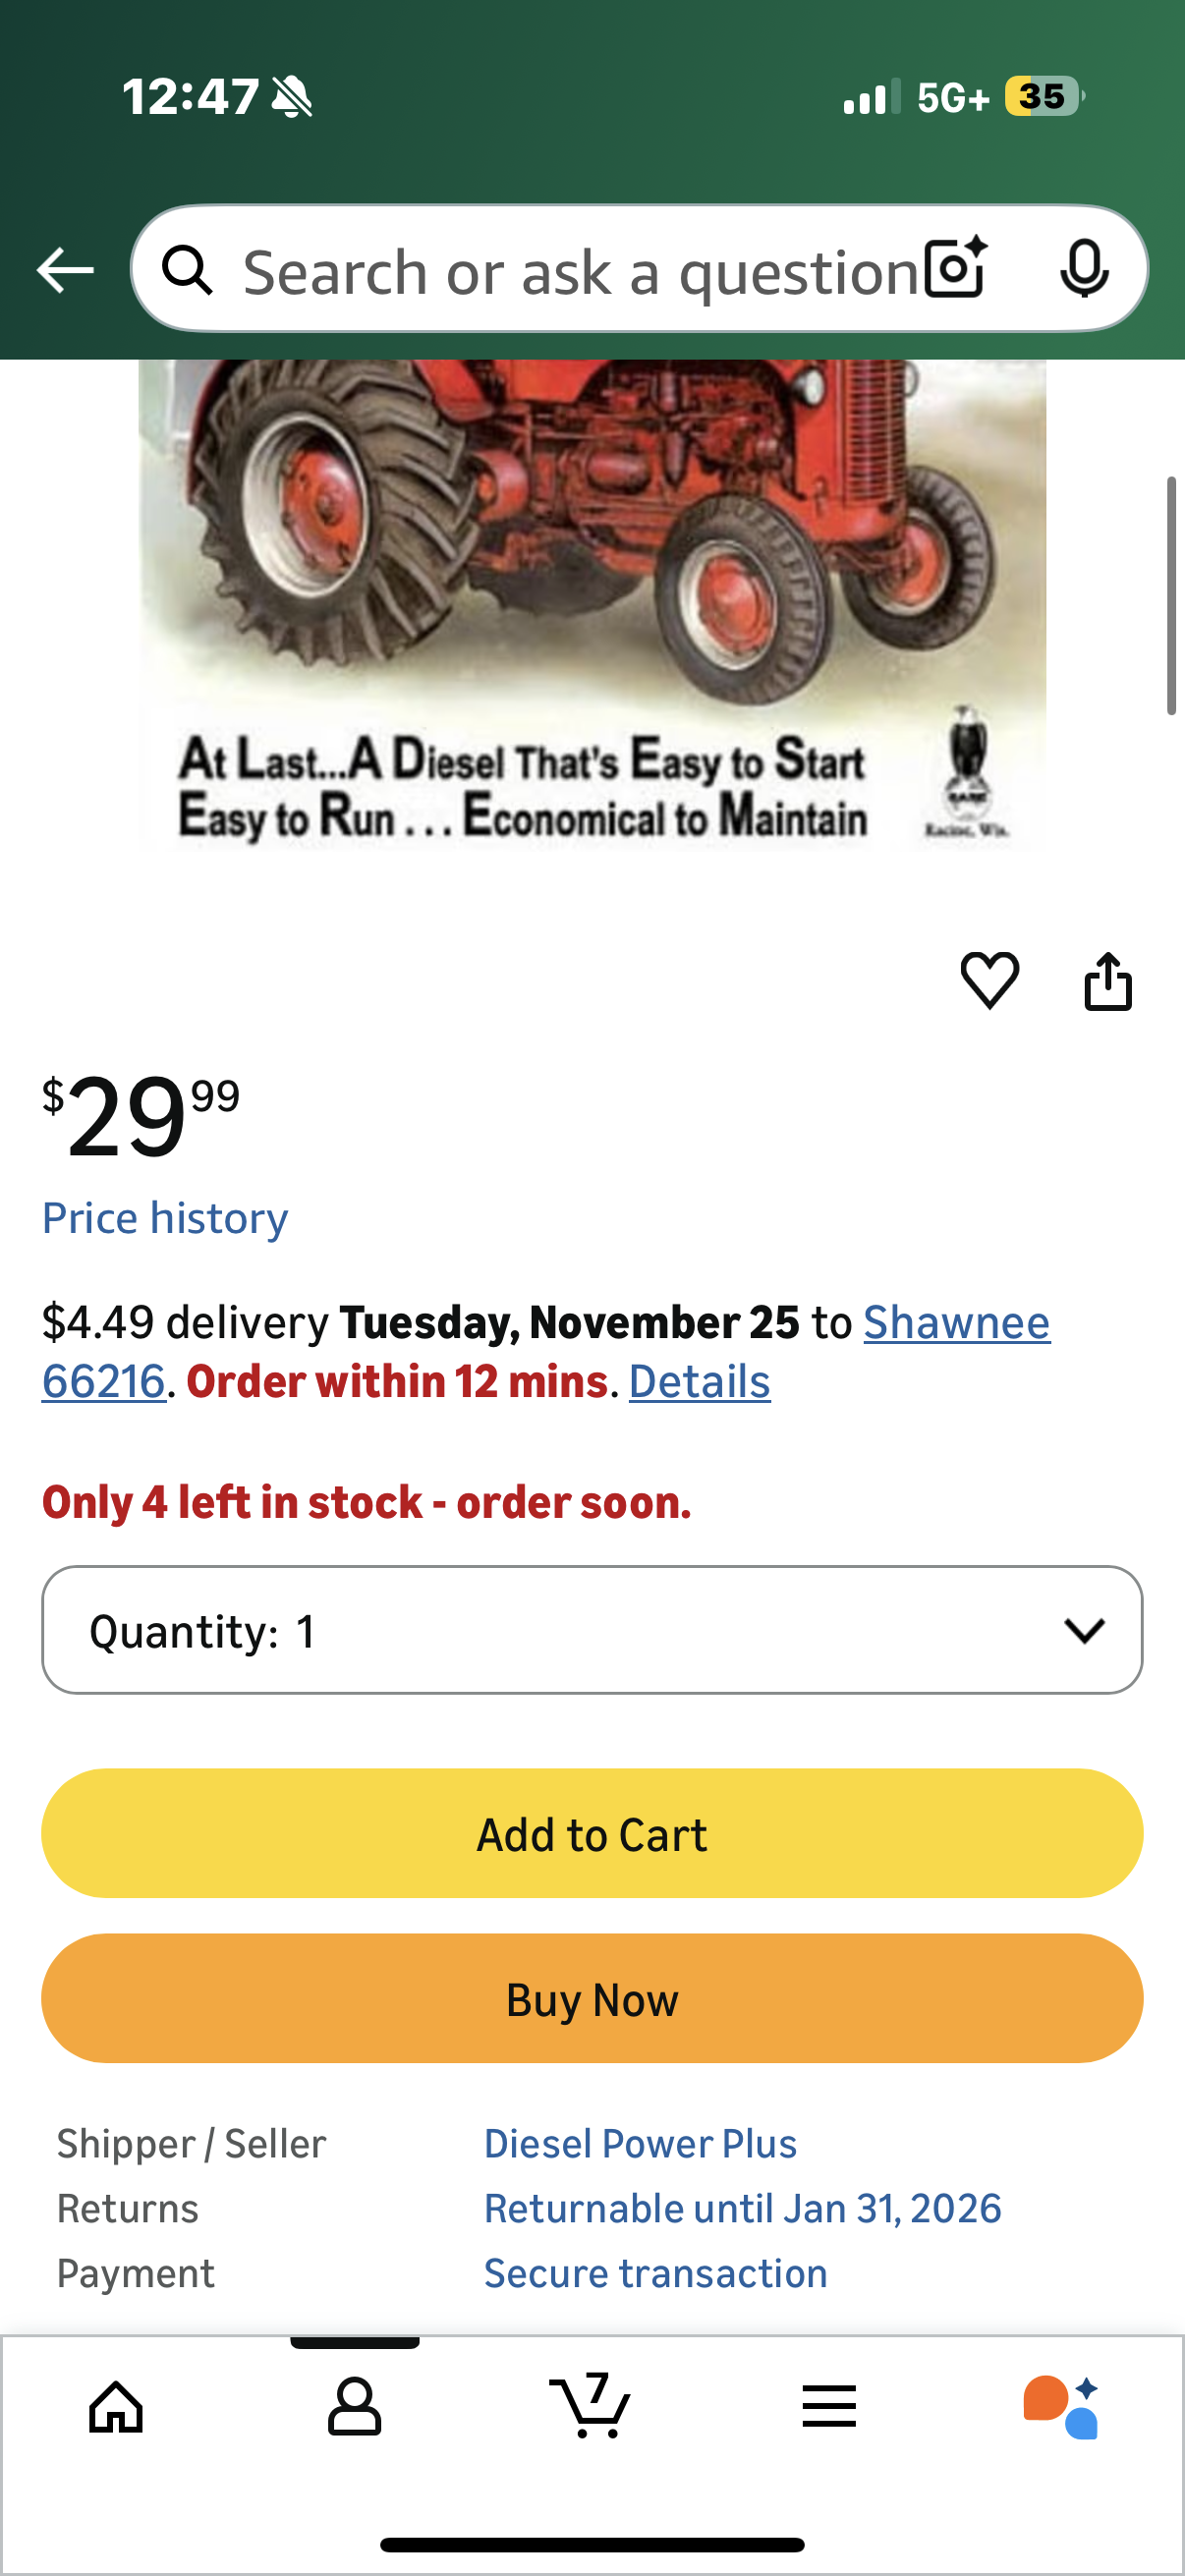
Task: Tap the share icon
Action: (1108, 982)
